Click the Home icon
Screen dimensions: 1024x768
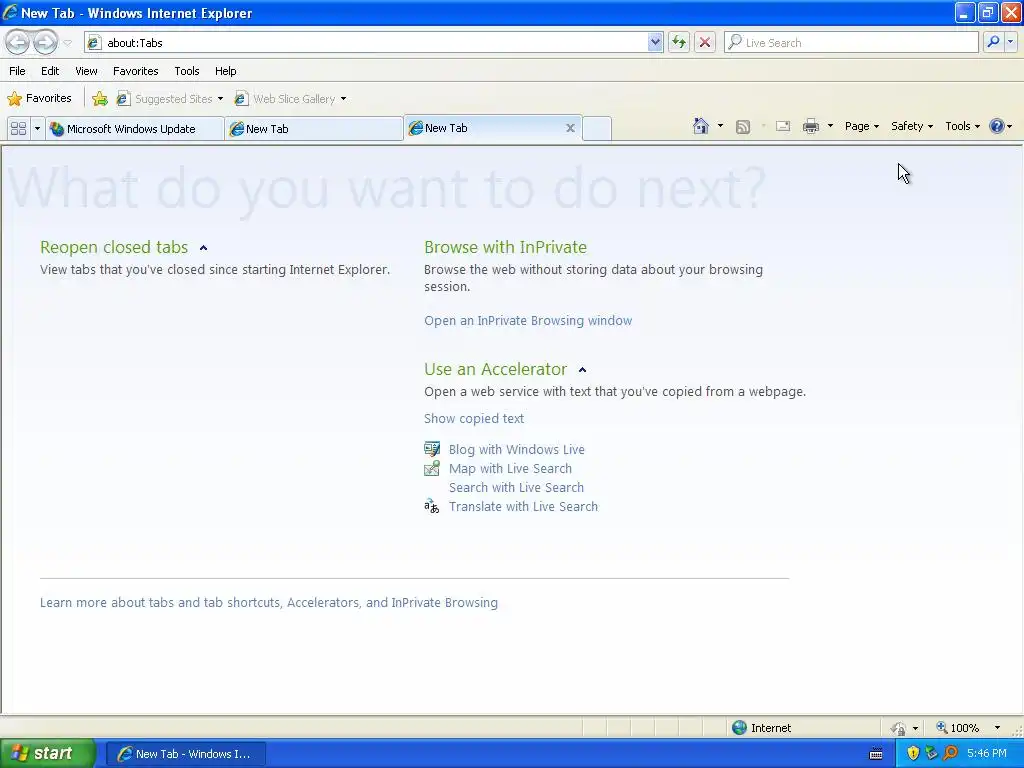click(701, 126)
